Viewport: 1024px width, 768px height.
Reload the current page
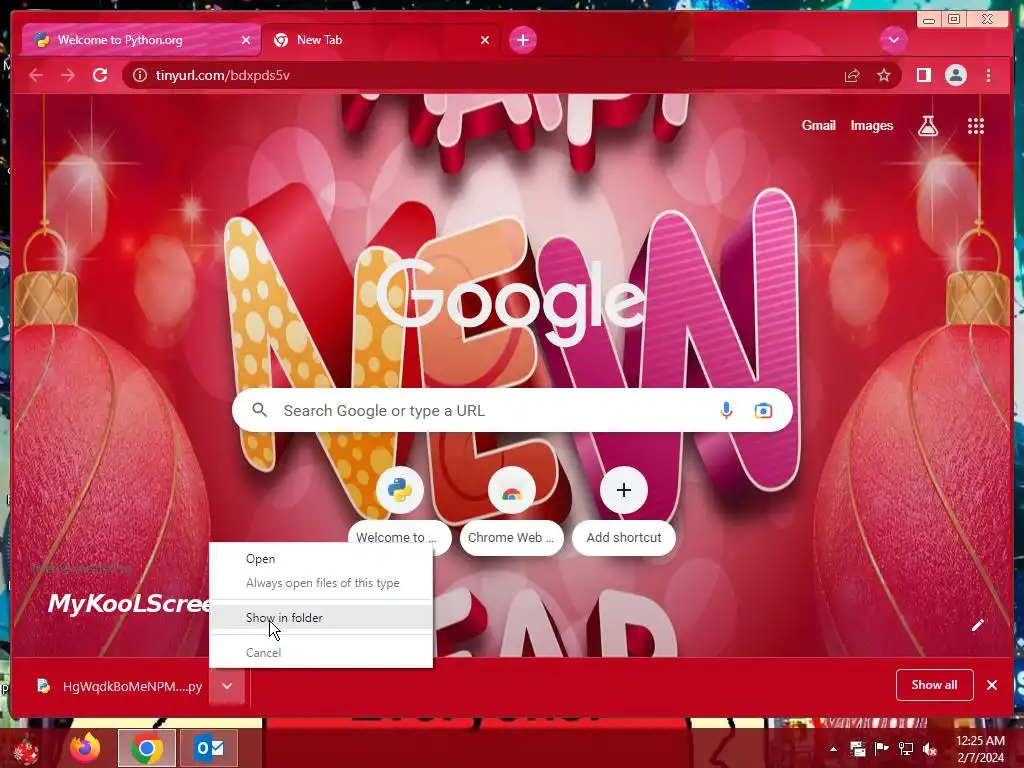(100, 76)
